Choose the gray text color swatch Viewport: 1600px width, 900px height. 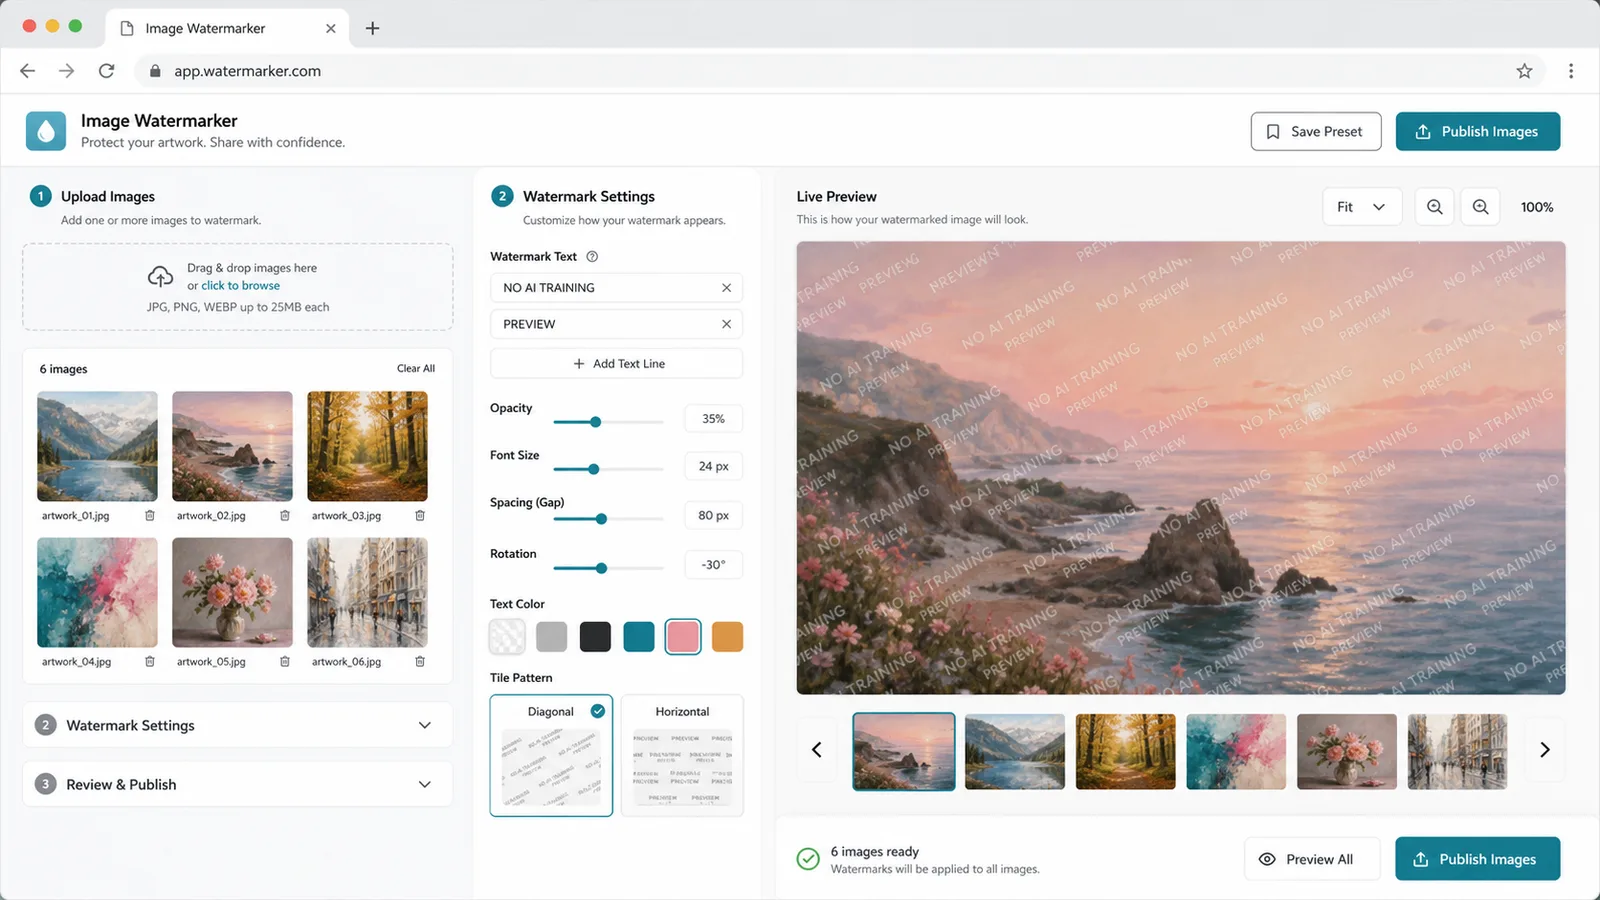(x=551, y=637)
